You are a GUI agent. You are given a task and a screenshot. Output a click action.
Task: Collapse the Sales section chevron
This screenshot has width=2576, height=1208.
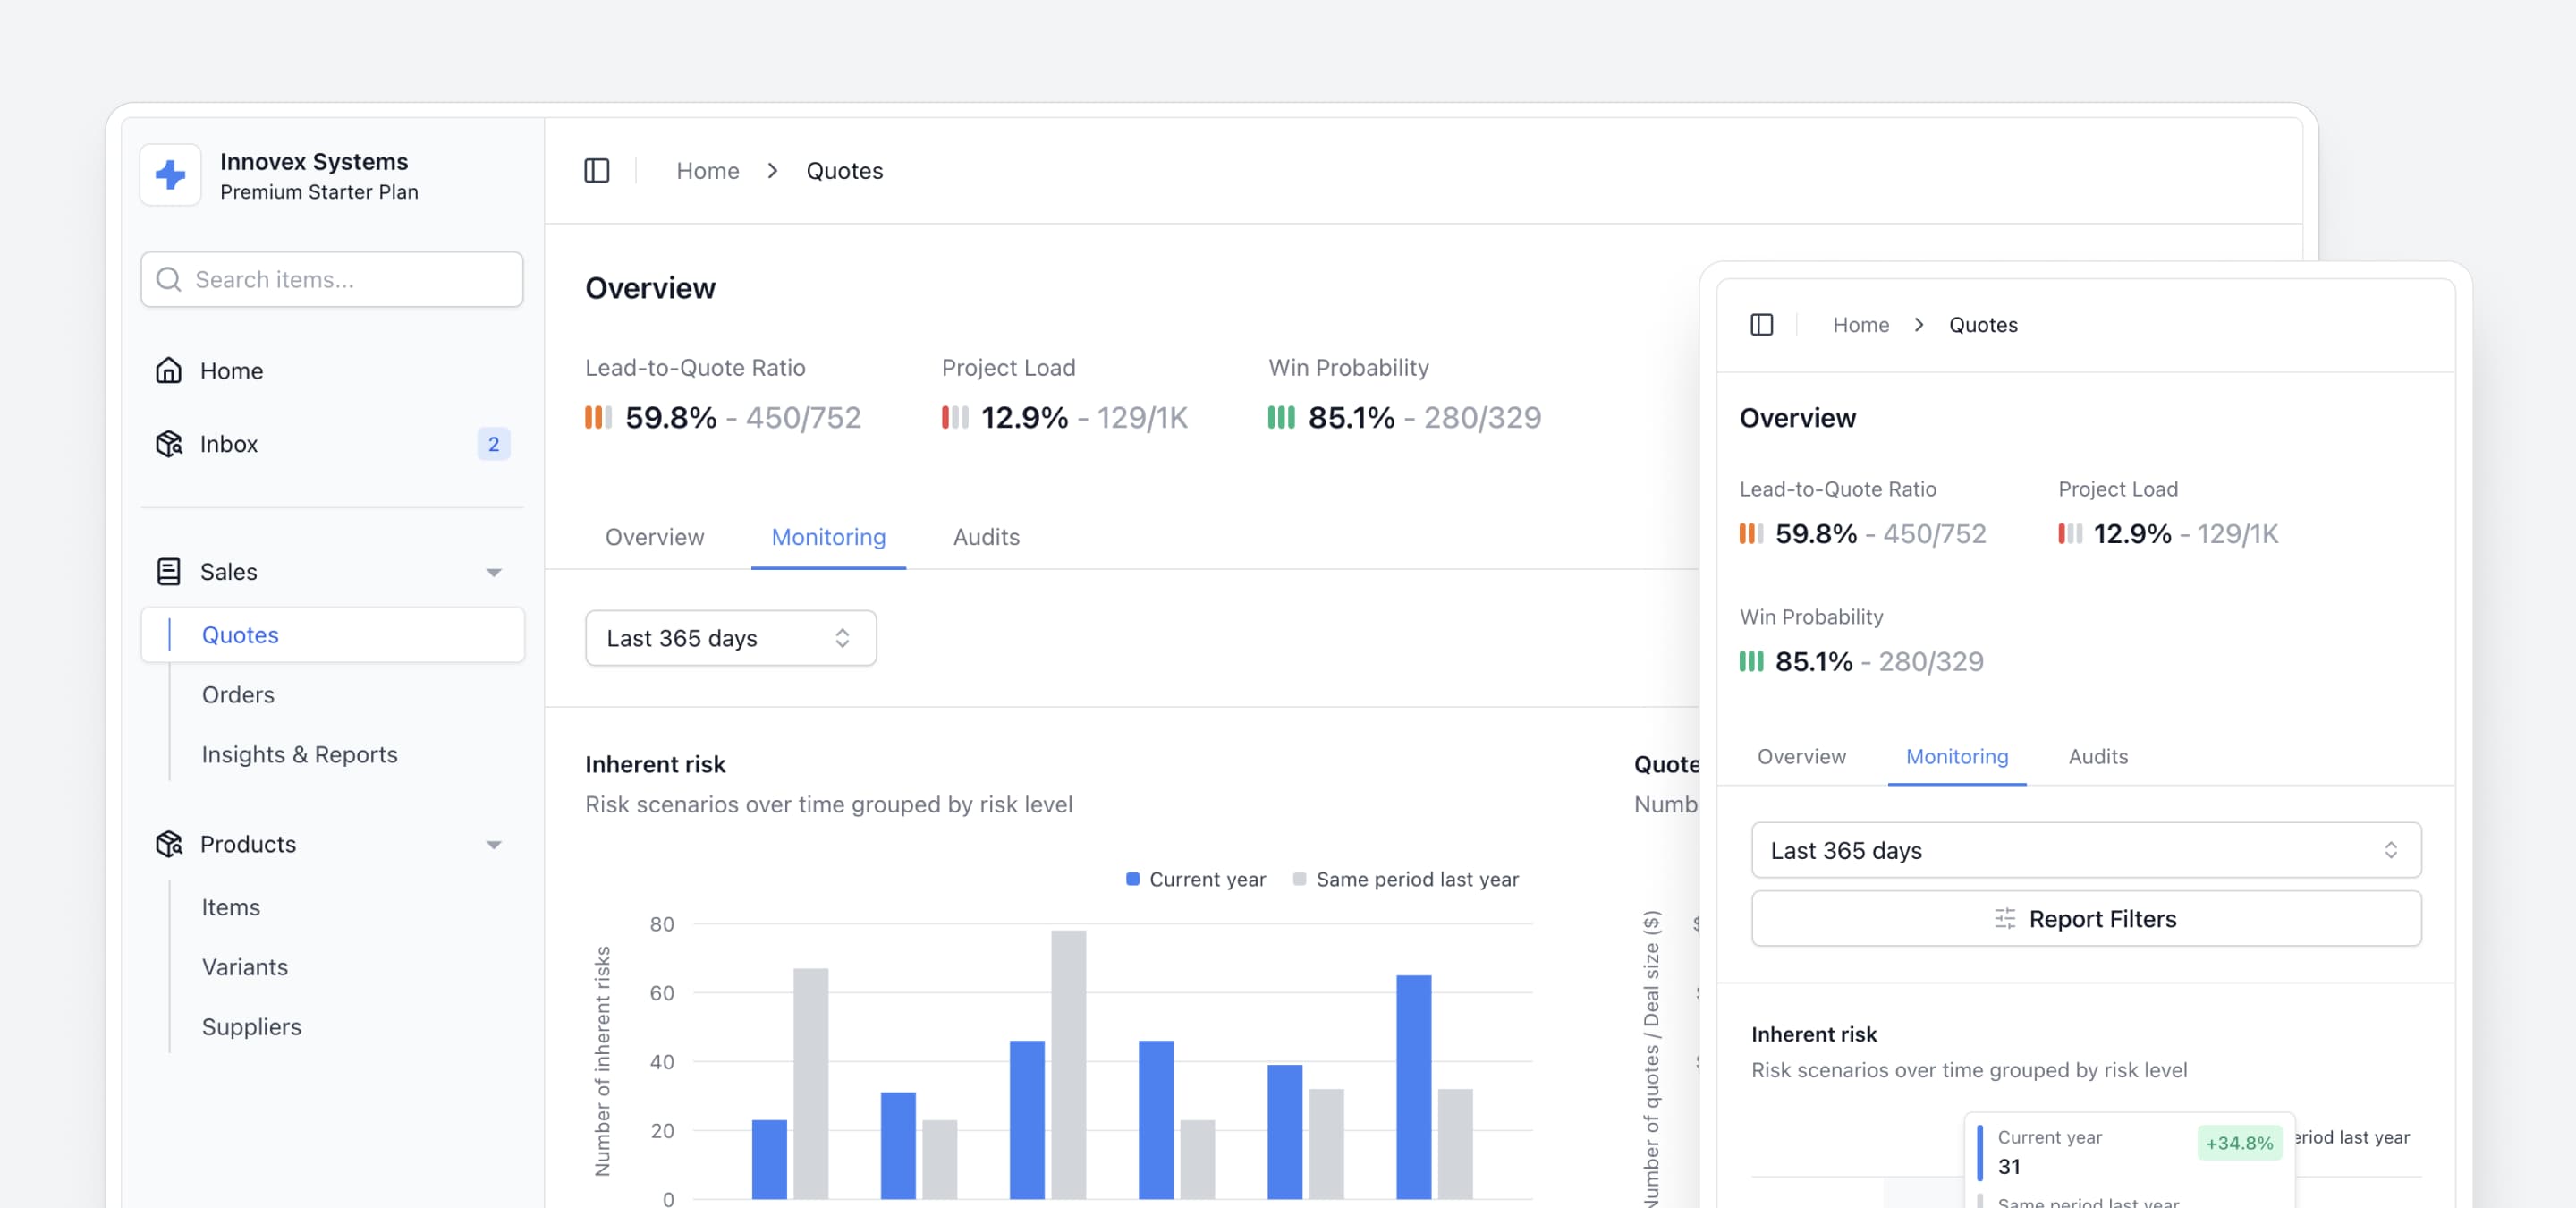[x=494, y=571]
